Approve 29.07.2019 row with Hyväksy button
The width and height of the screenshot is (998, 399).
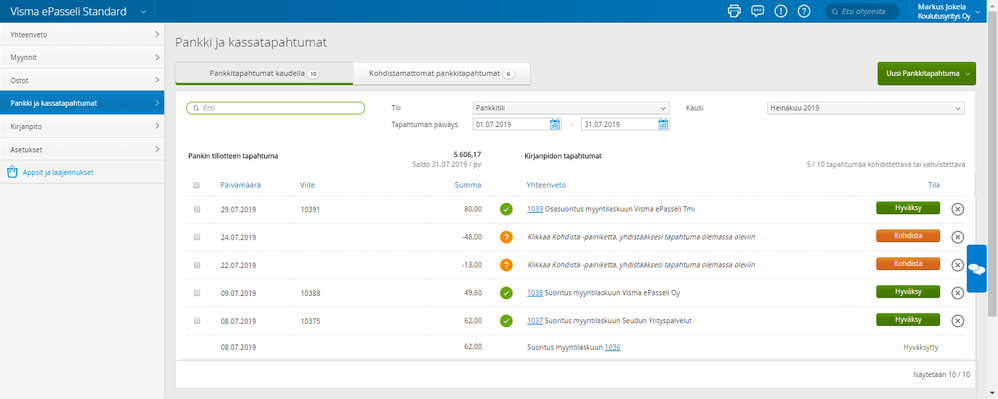coord(908,208)
